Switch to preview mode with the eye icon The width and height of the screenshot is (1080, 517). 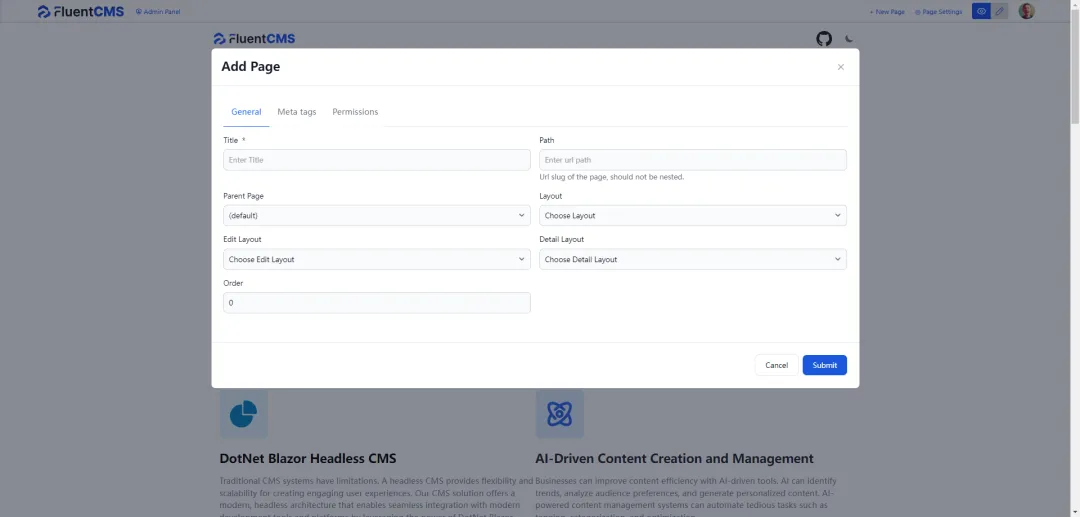[981, 12]
